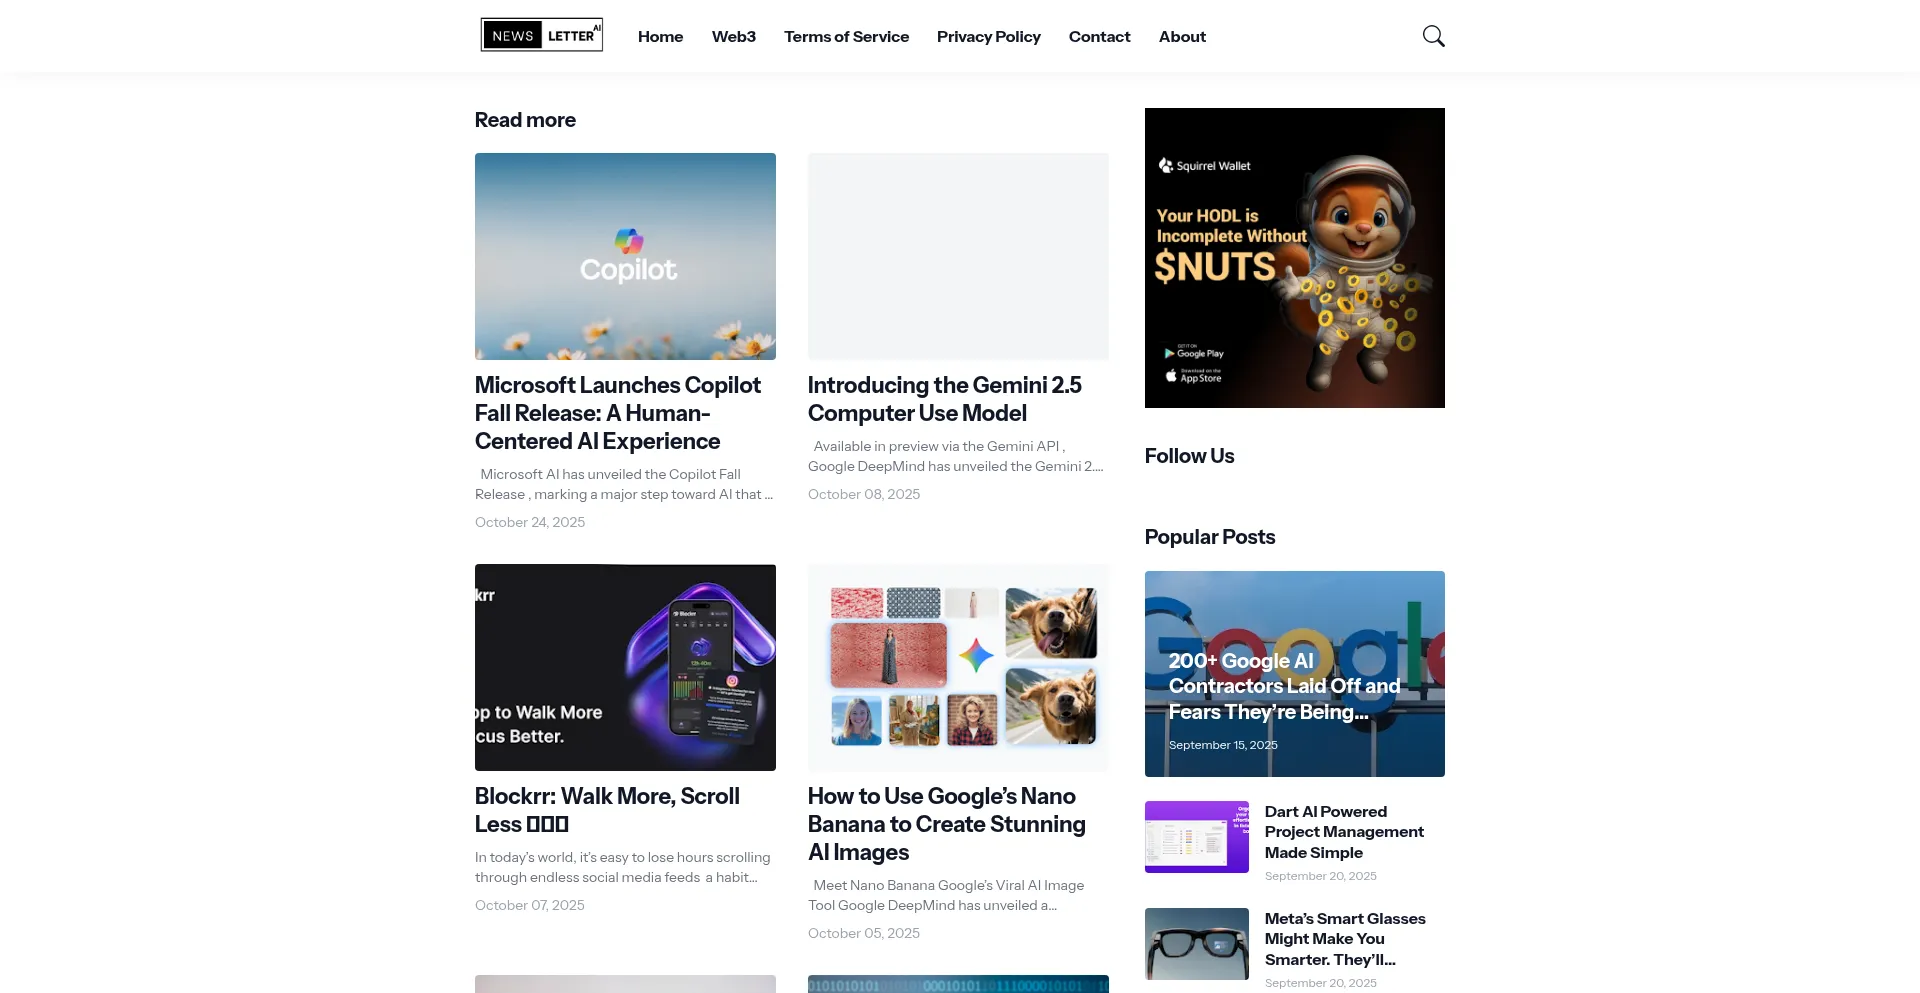Open the Microsoft Launches Copilot Fall Release article
The width and height of the screenshot is (1920, 993).
[618, 413]
